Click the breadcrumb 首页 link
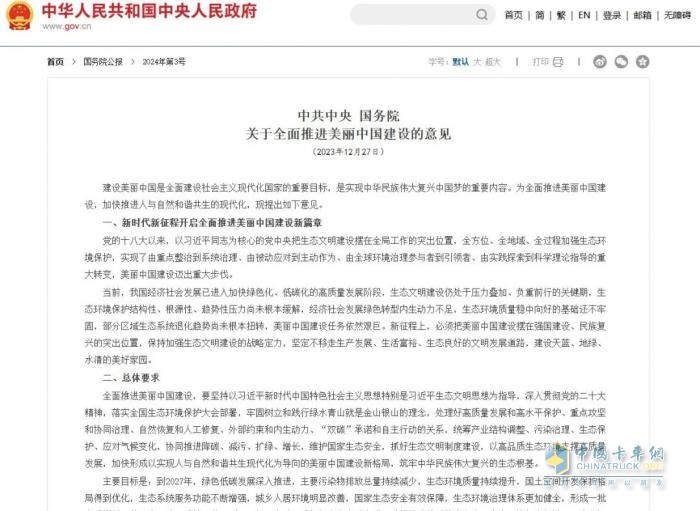The height and width of the screenshot is (511, 700). 55,62
